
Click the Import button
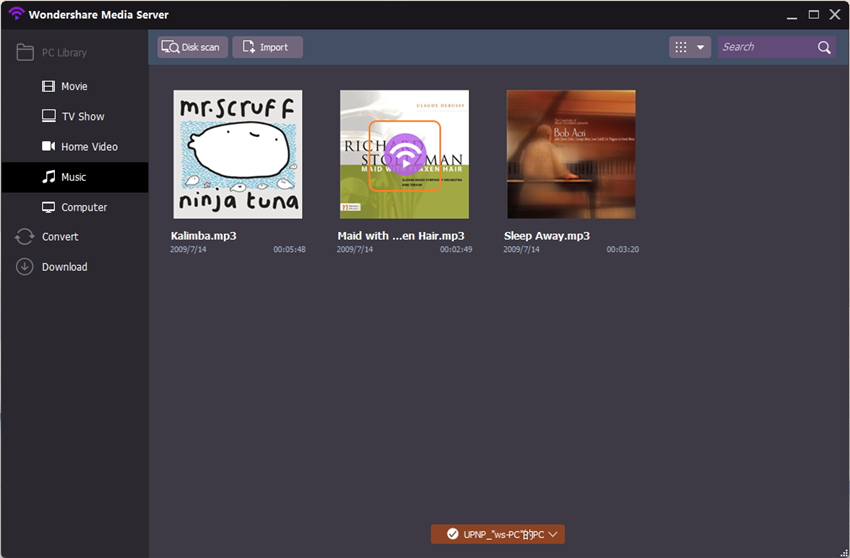tap(267, 47)
